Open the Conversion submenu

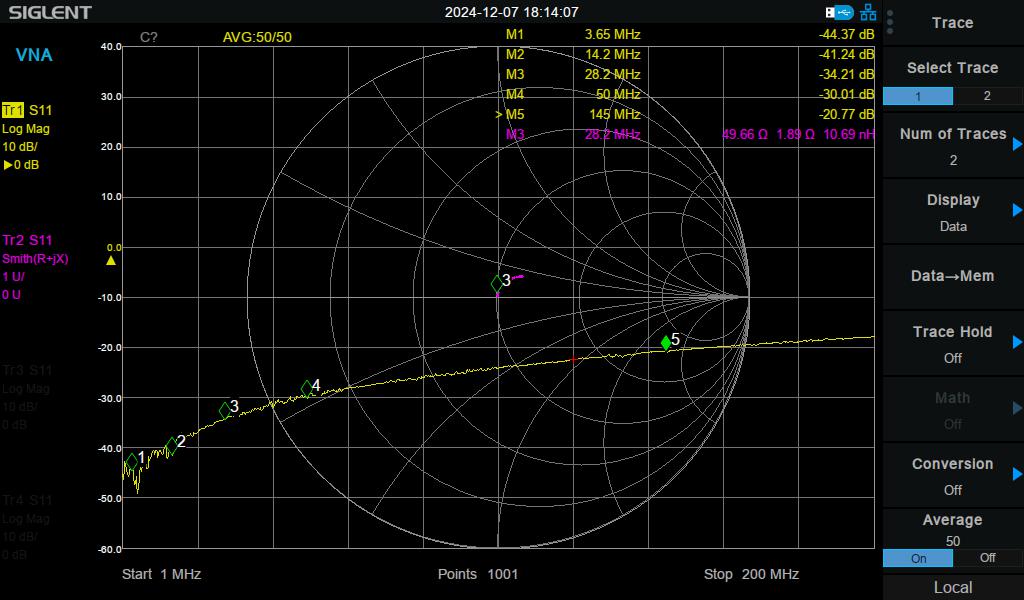tap(953, 476)
